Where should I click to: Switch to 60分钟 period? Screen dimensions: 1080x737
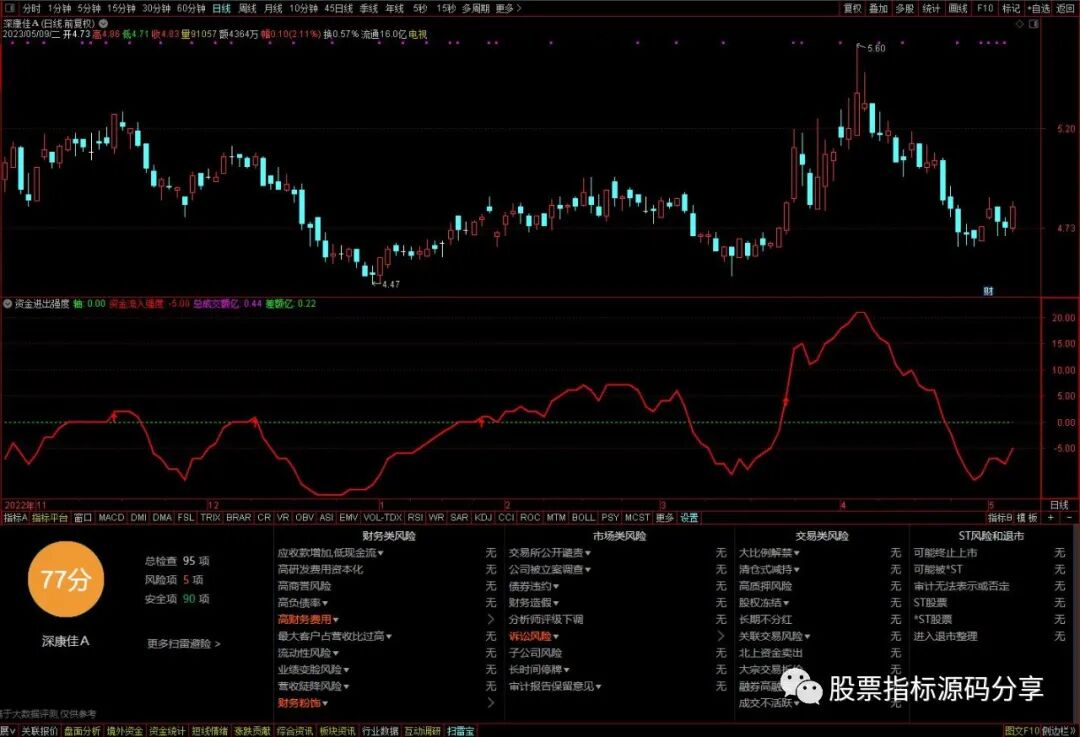(x=191, y=8)
